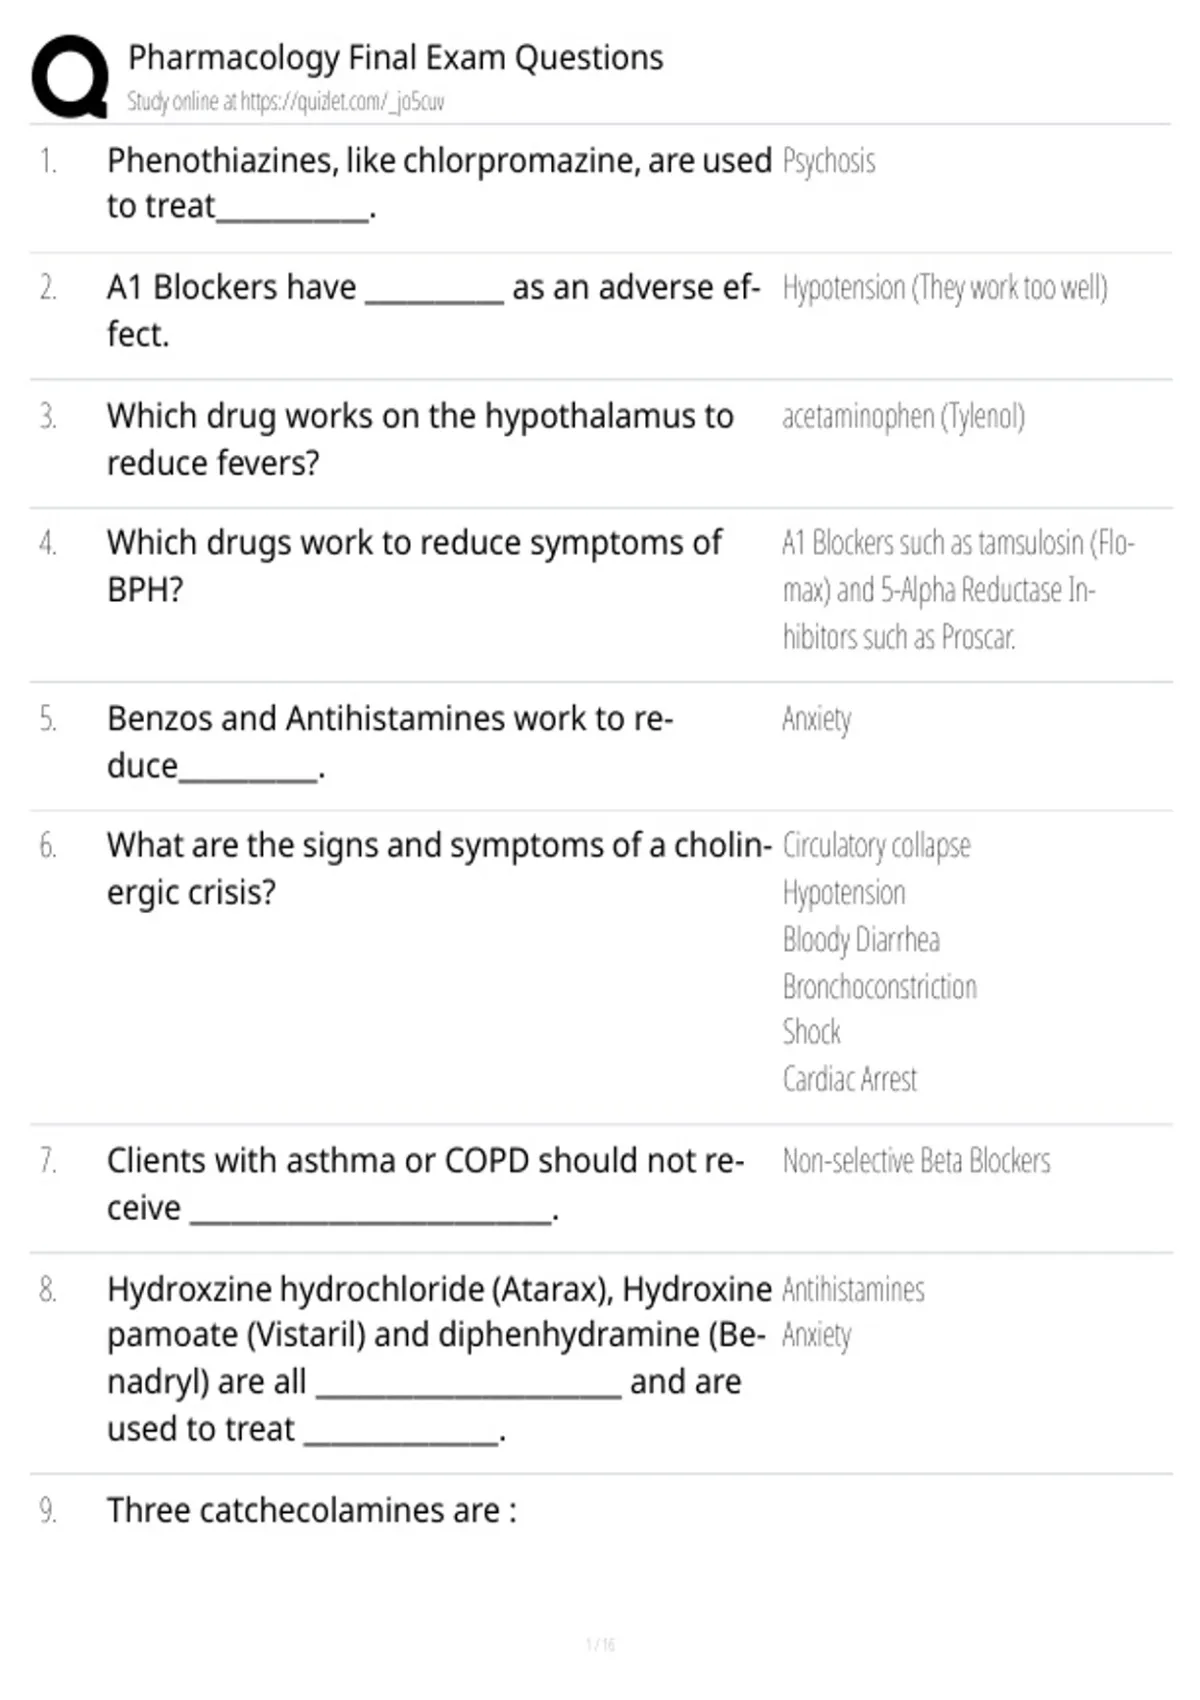Select the question about hypothalamus and fevers

click(420, 439)
